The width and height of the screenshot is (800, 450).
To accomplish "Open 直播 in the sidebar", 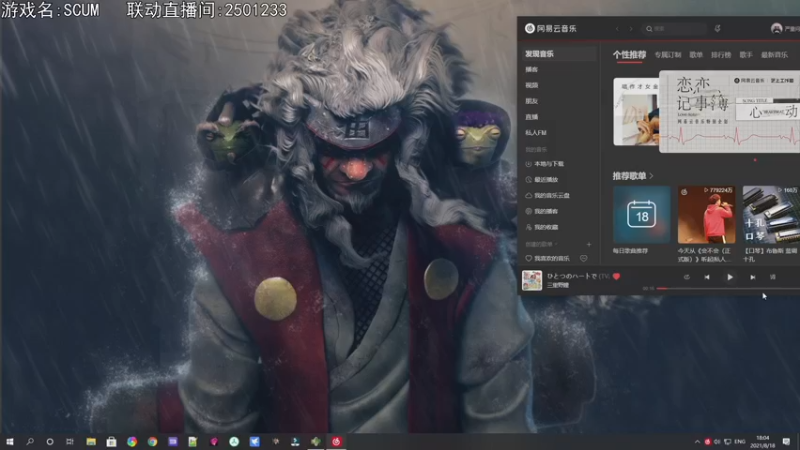I will pos(532,117).
